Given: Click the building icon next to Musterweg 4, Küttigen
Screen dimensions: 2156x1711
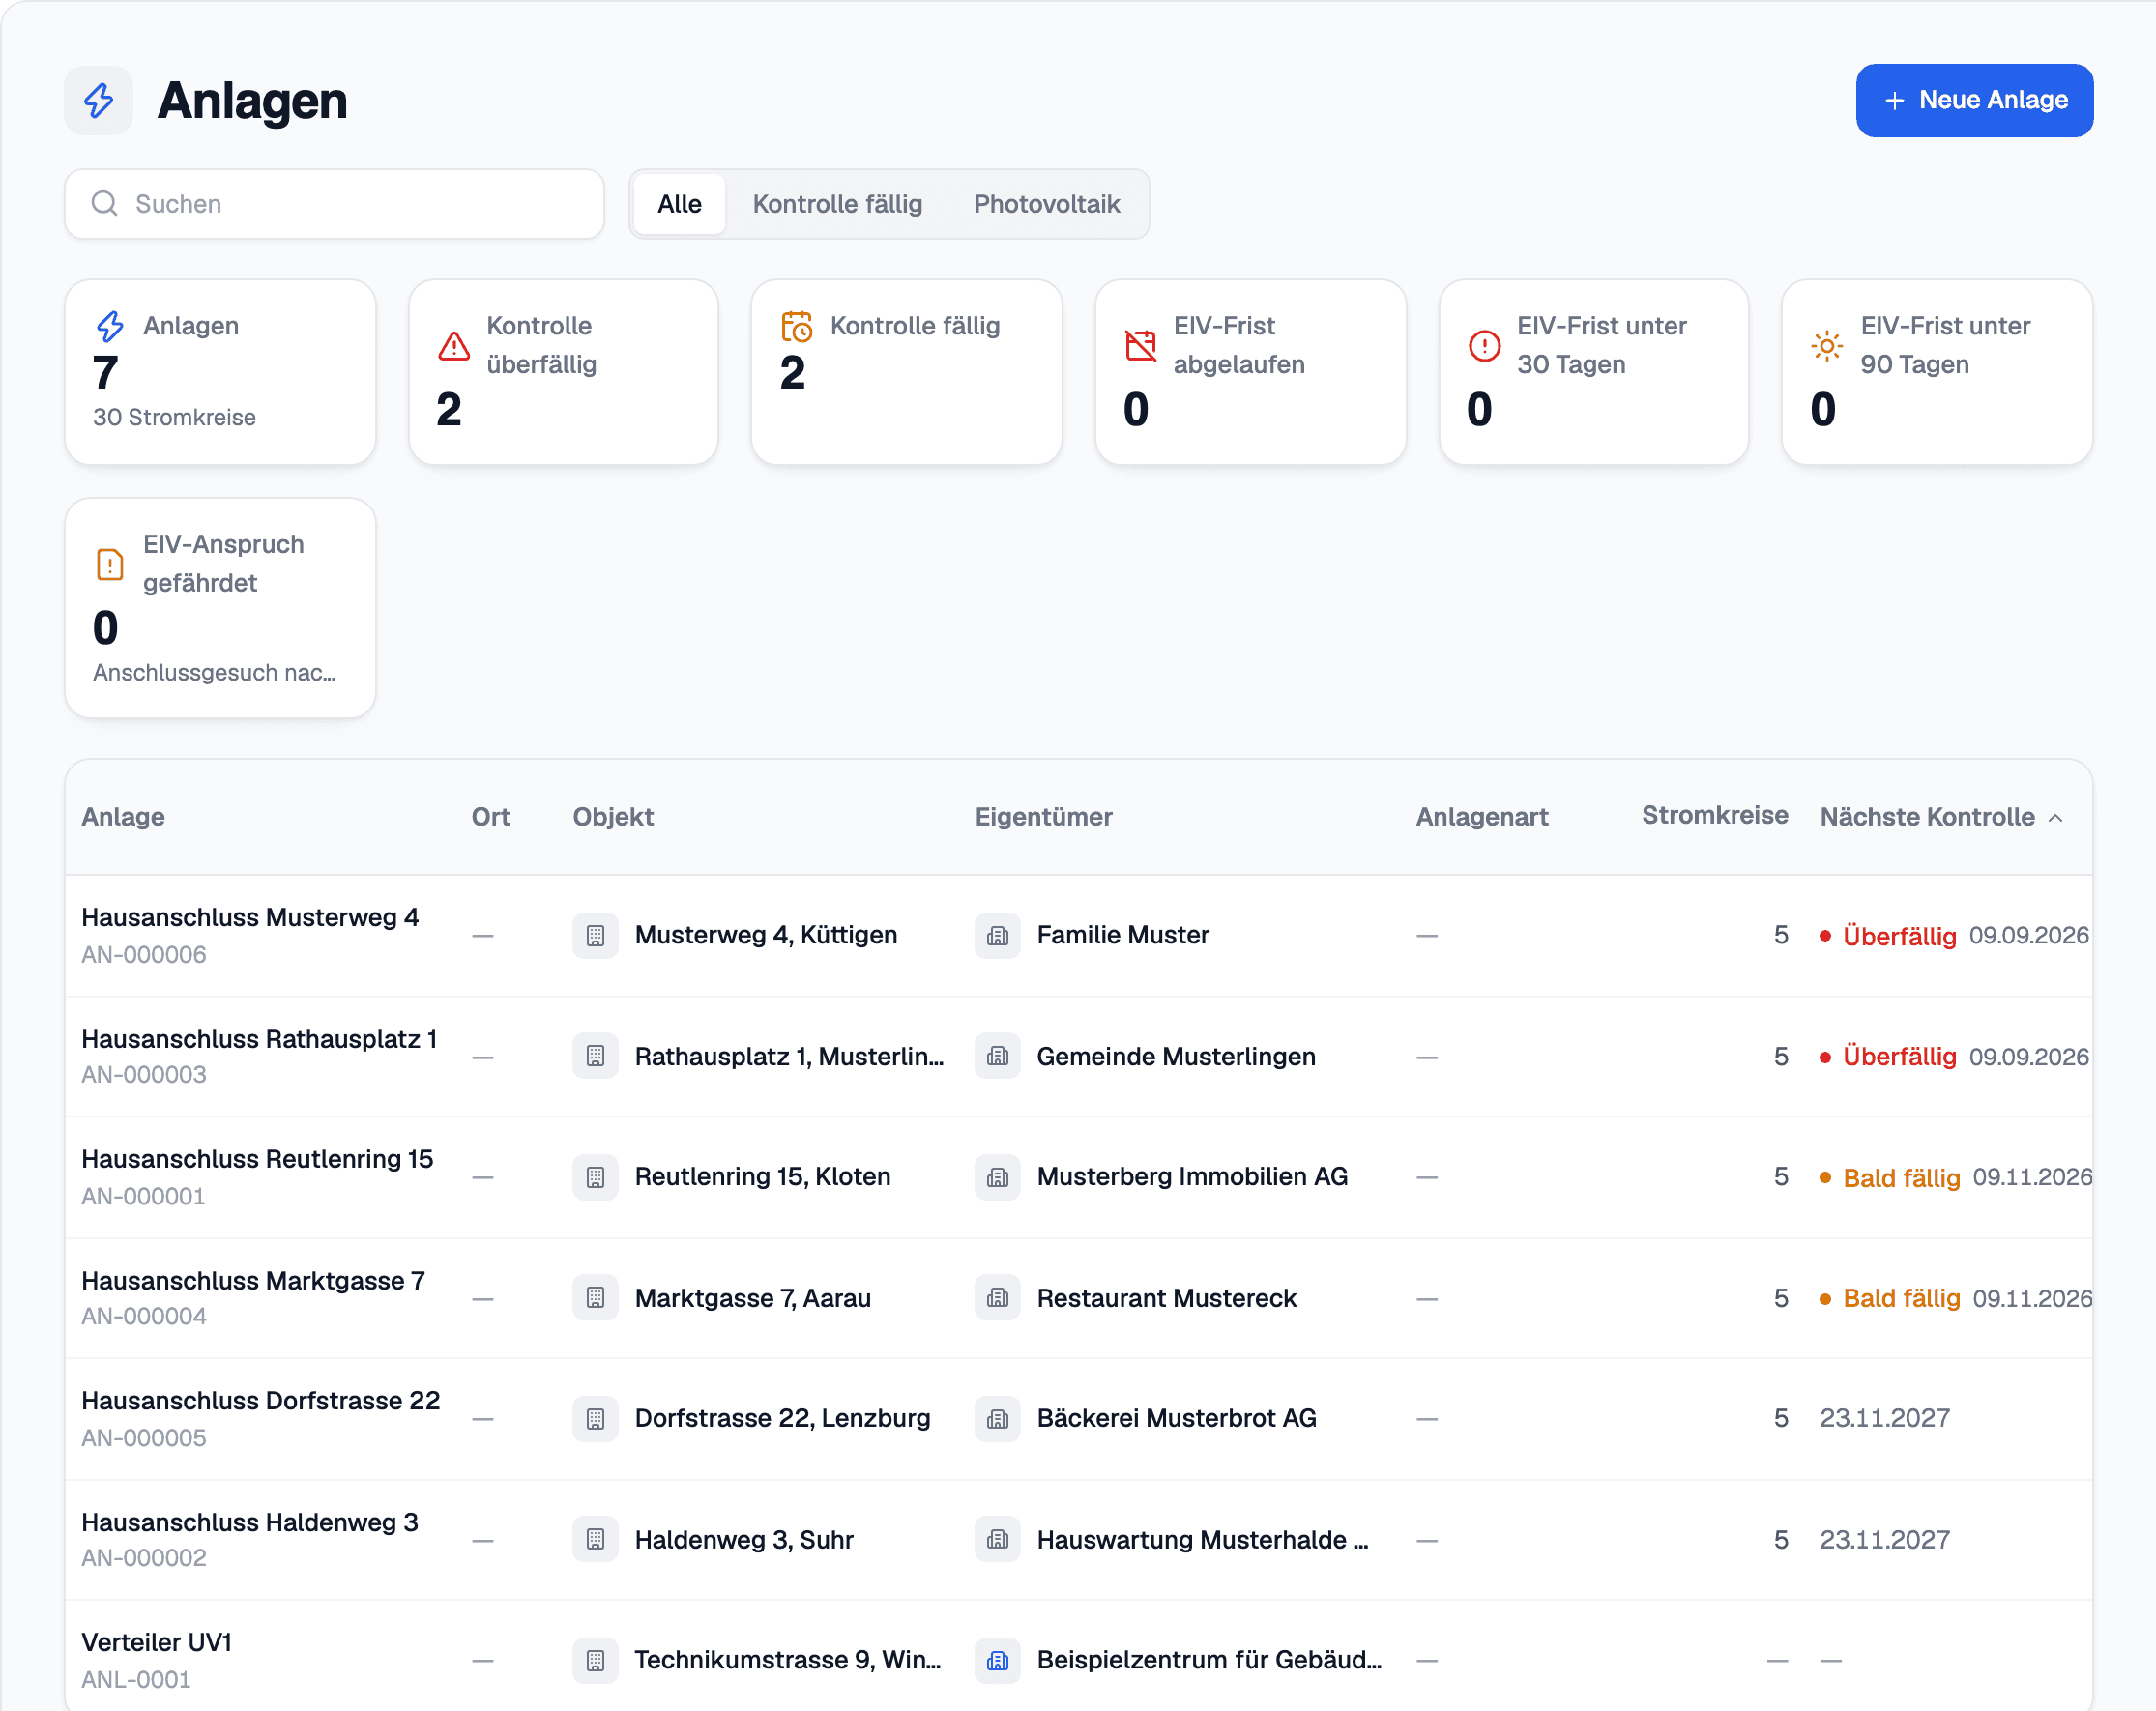Looking at the screenshot, I should (595, 936).
